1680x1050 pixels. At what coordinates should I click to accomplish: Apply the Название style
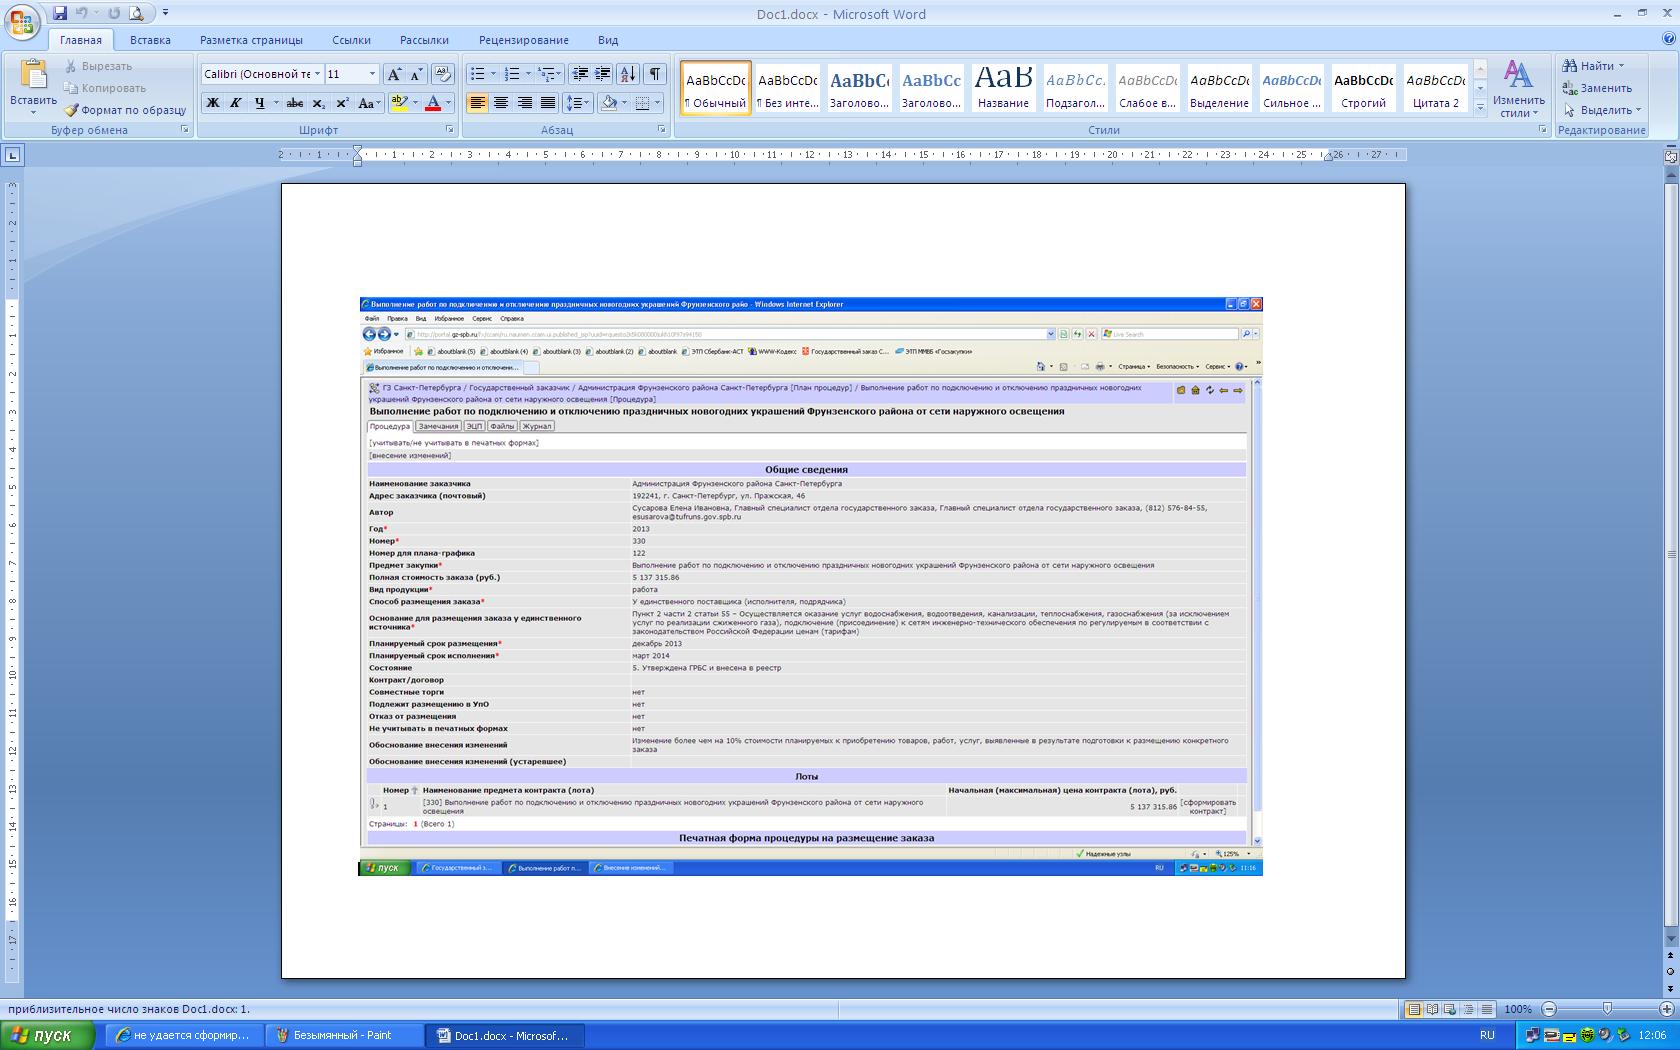1003,87
